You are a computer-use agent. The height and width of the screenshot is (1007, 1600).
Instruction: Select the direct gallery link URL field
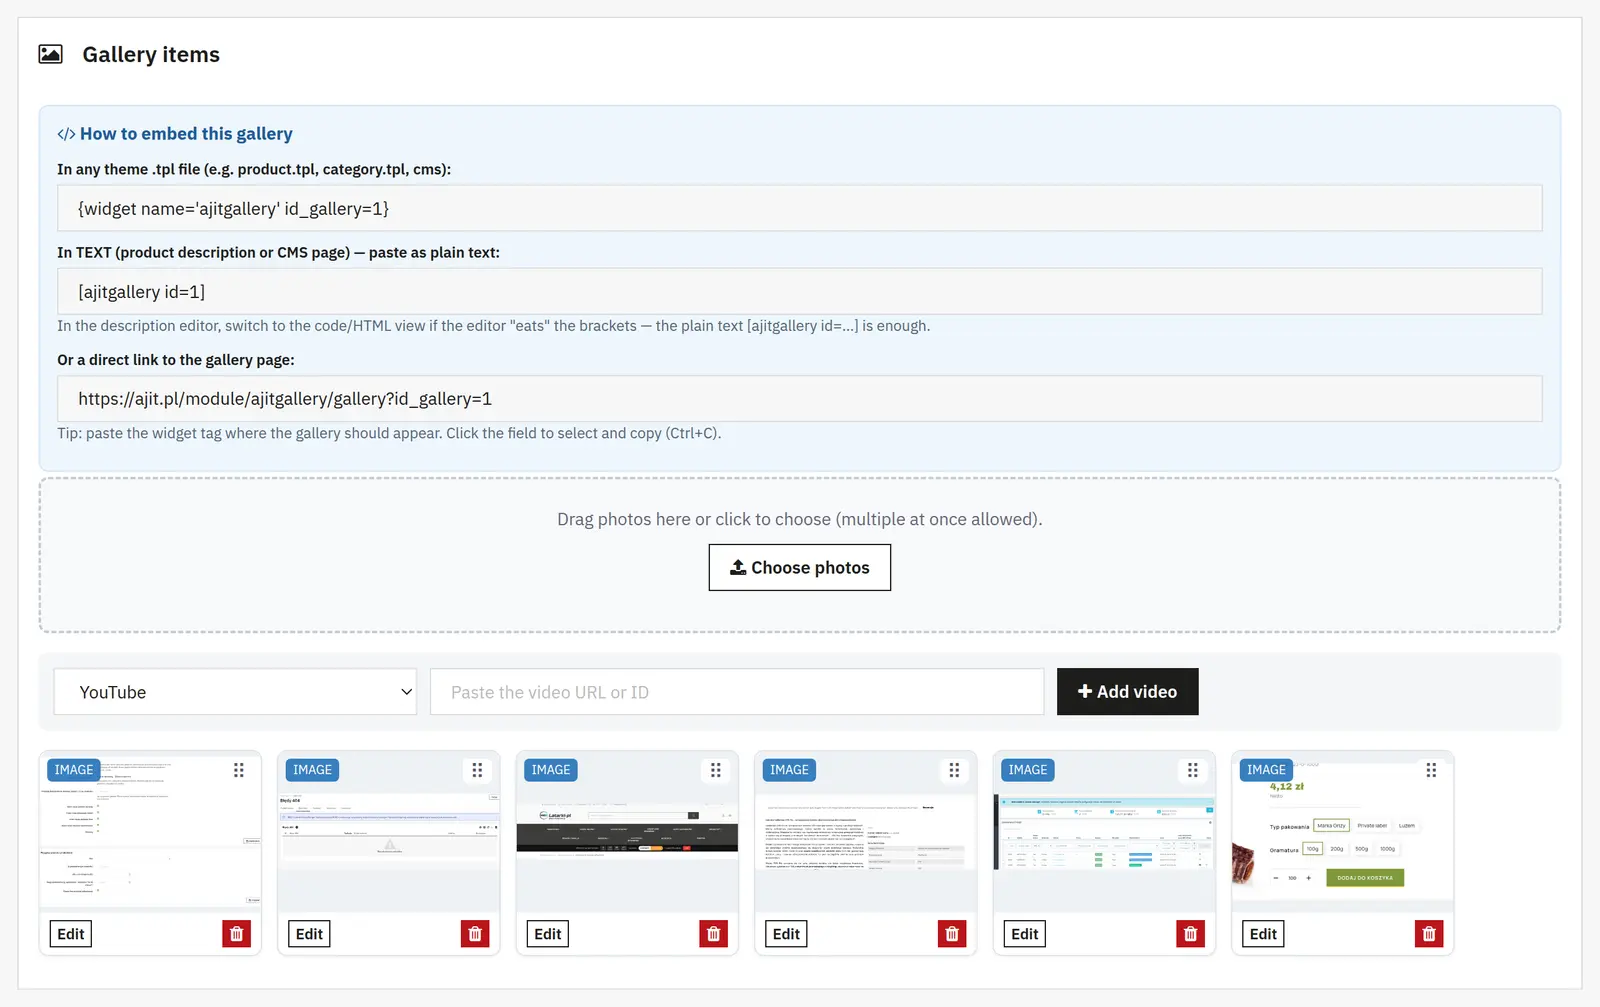[x=800, y=398]
